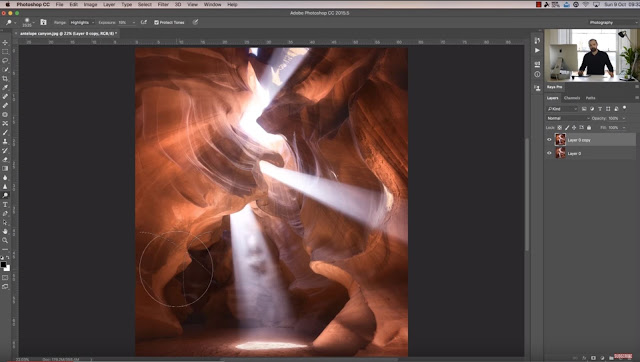Open the Info panel icon
This screenshot has height=362, width=640.
click(537, 74)
